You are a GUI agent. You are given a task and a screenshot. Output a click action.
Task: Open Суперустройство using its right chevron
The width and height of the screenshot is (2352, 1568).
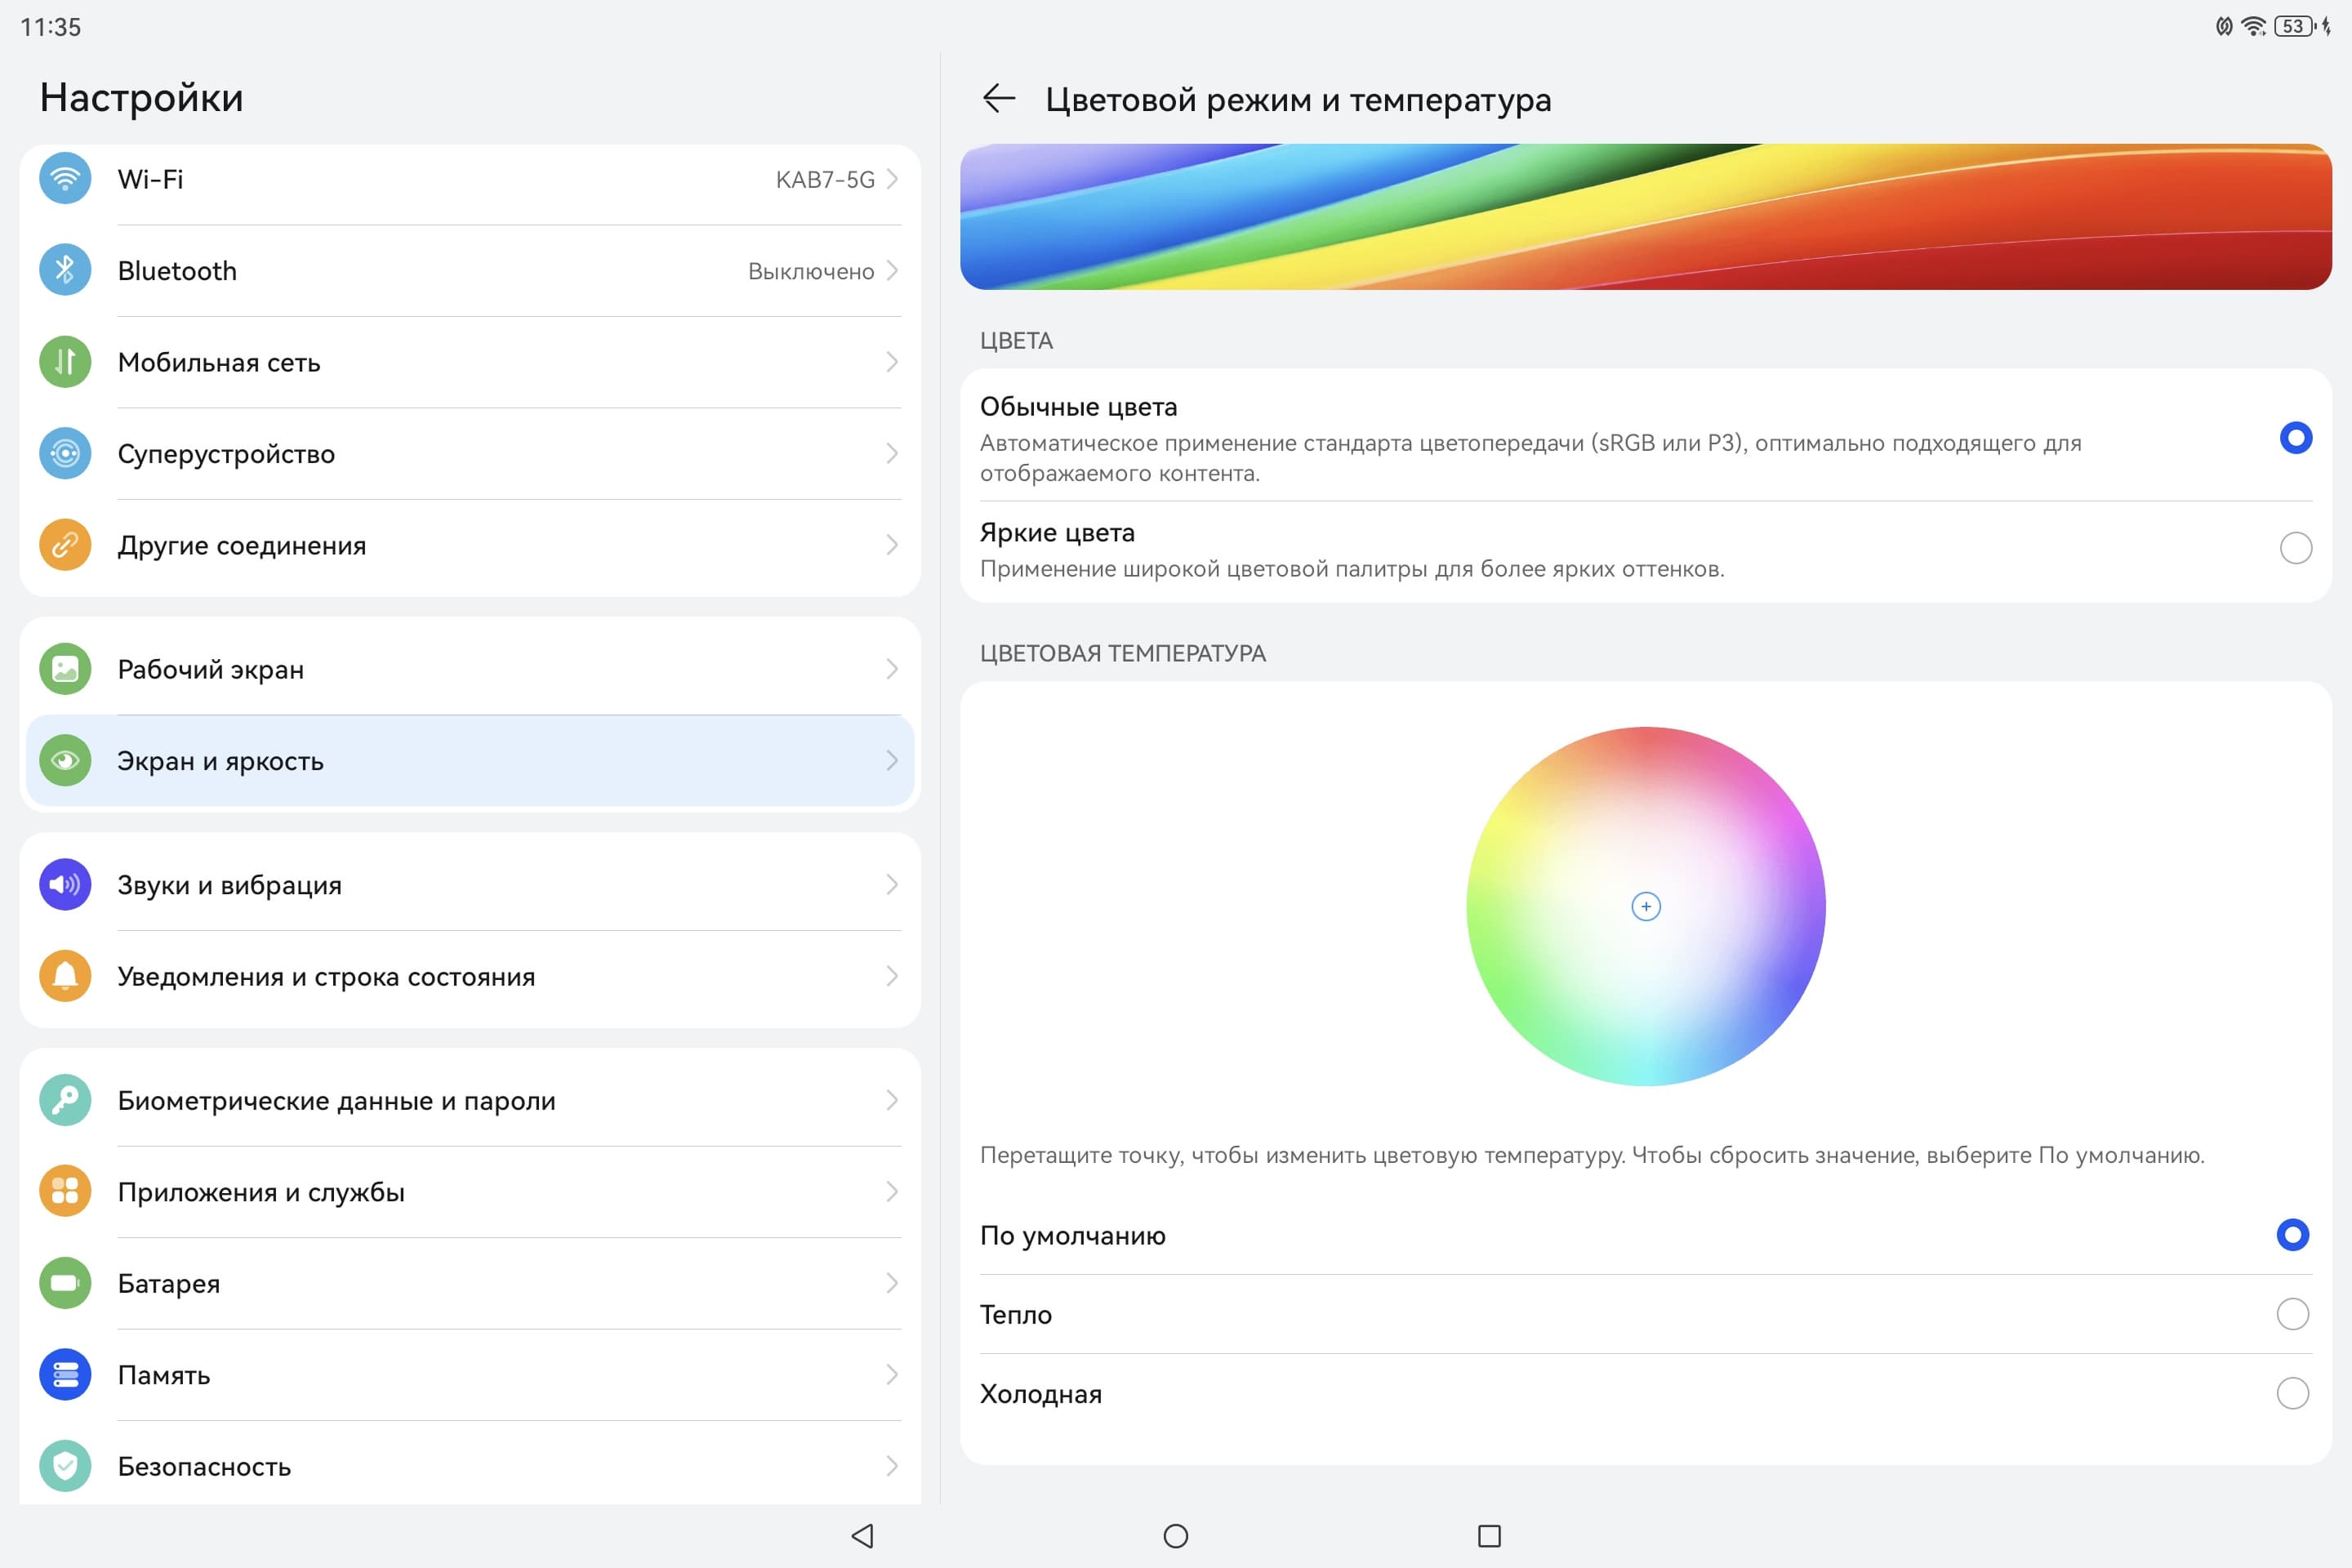[x=891, y=454]
